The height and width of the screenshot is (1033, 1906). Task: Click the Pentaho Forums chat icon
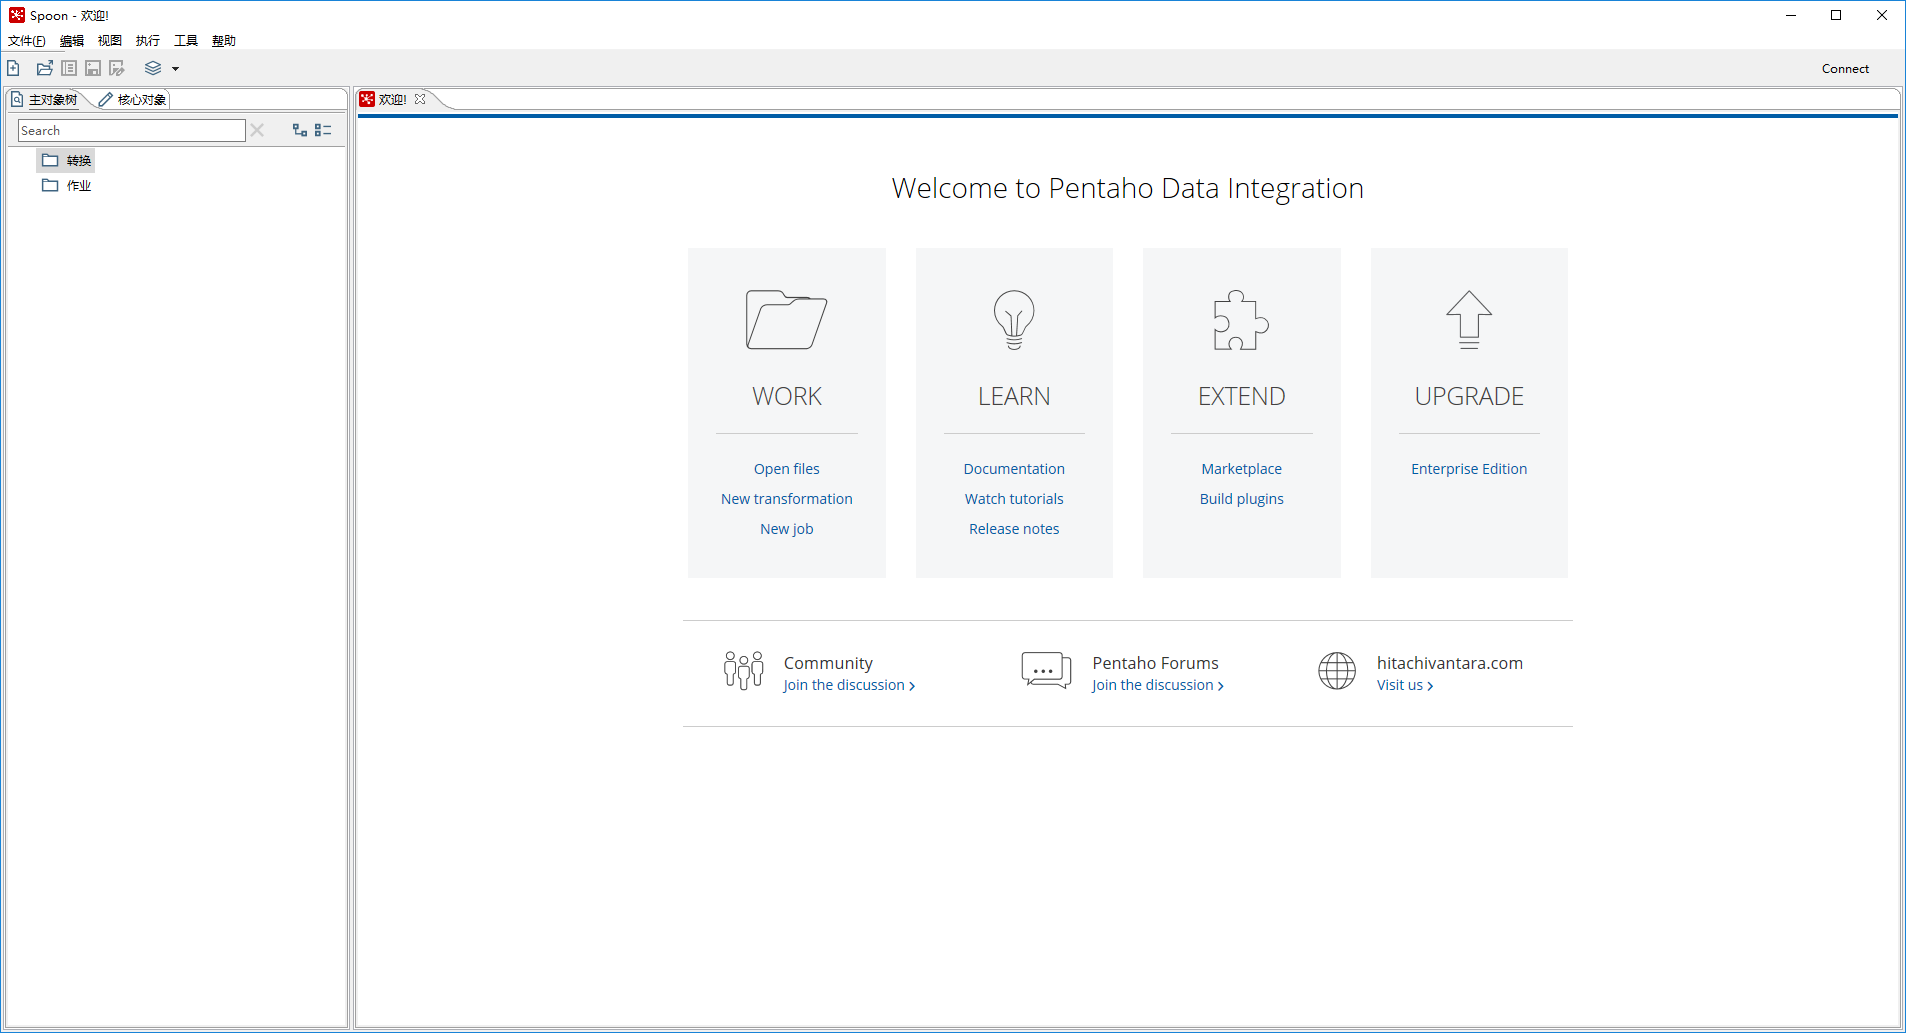[1046, 670]
